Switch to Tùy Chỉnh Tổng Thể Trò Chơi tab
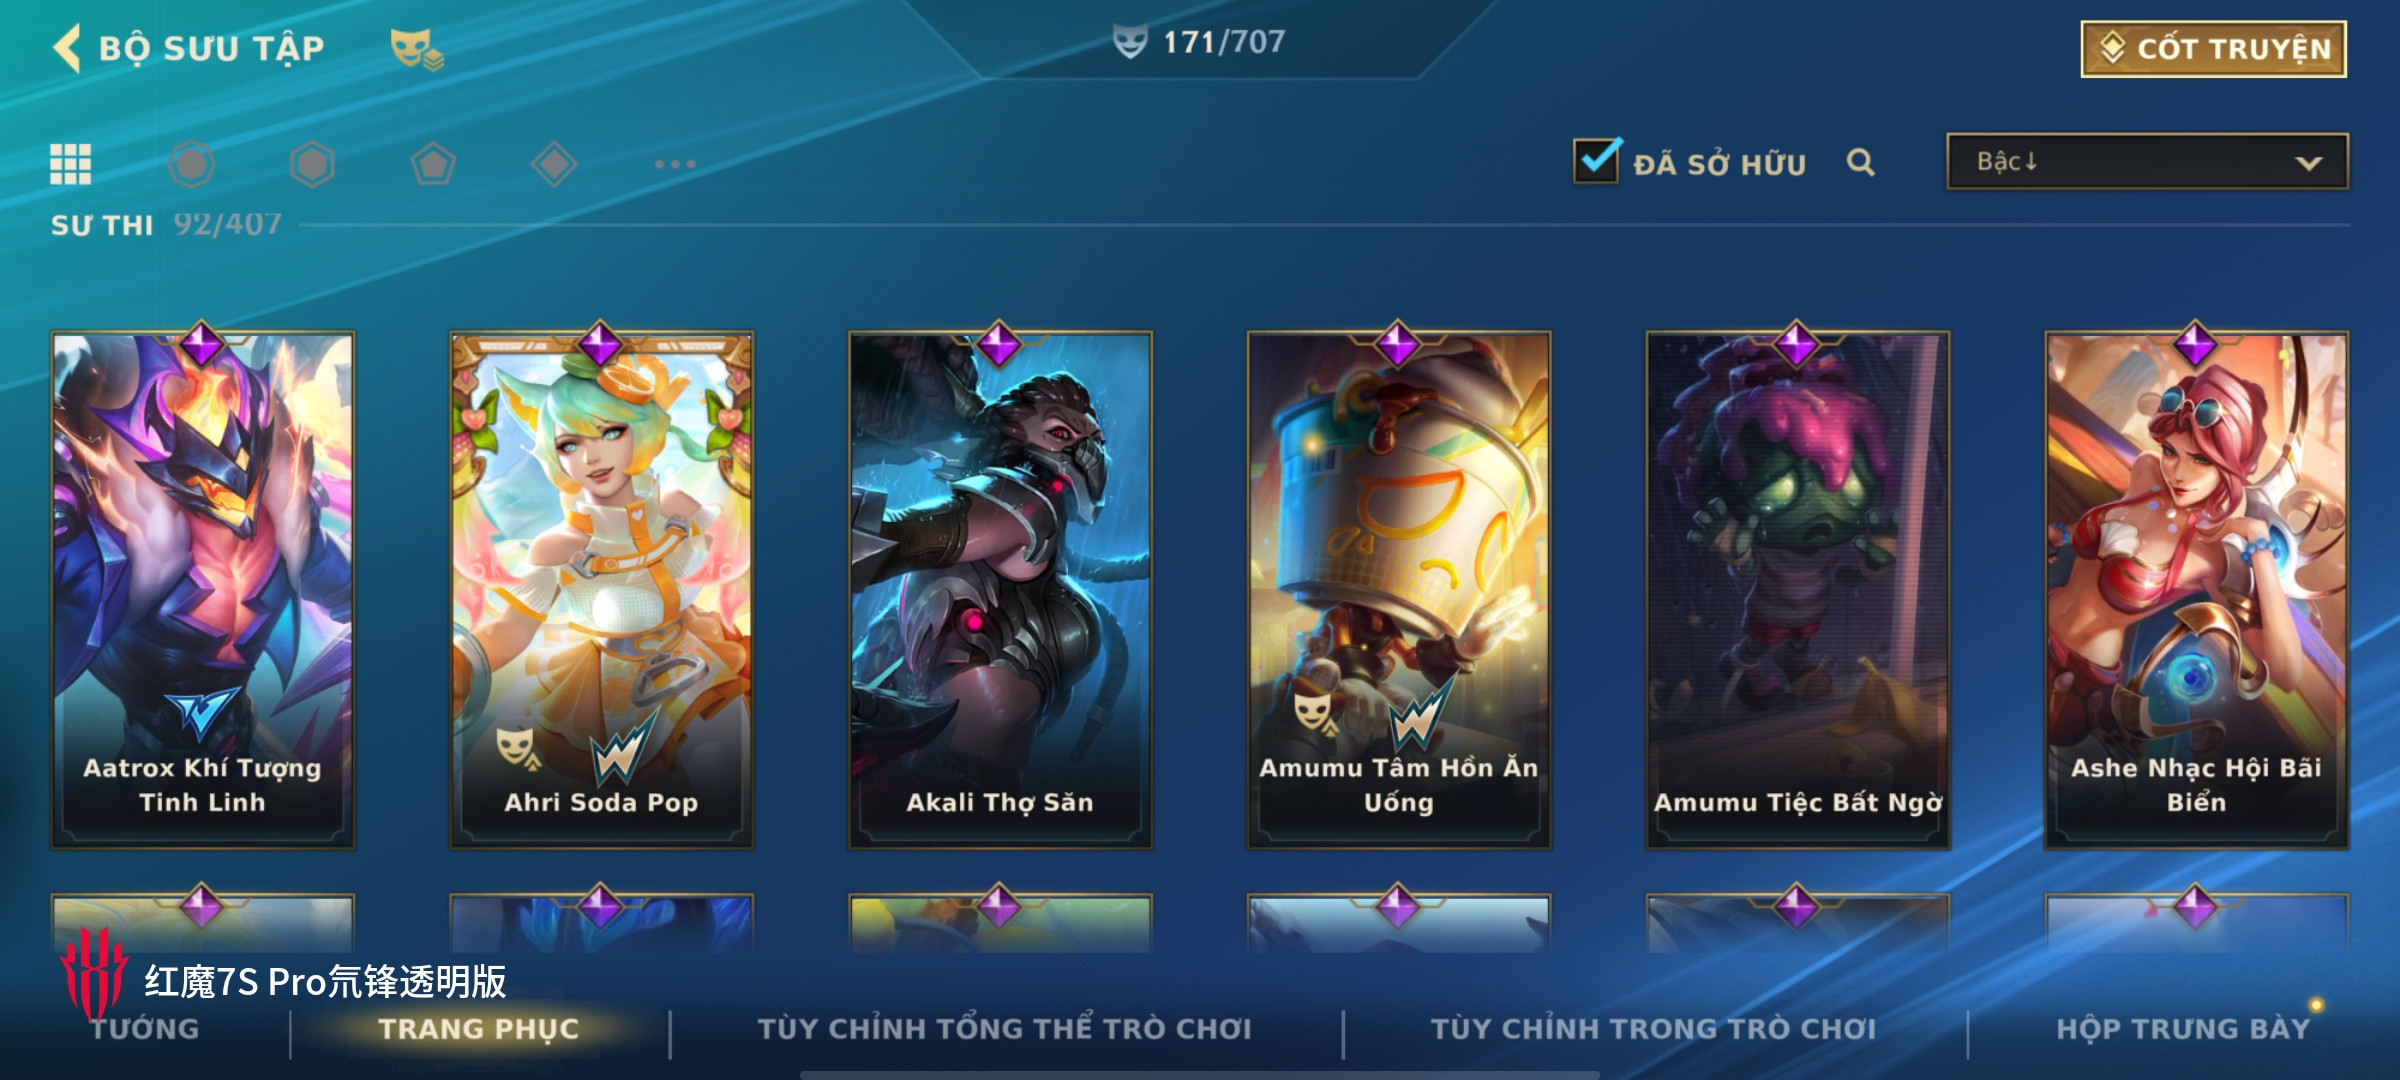The height and width of the screenshot is (1080, 2400). [x=1004, y=1029]
